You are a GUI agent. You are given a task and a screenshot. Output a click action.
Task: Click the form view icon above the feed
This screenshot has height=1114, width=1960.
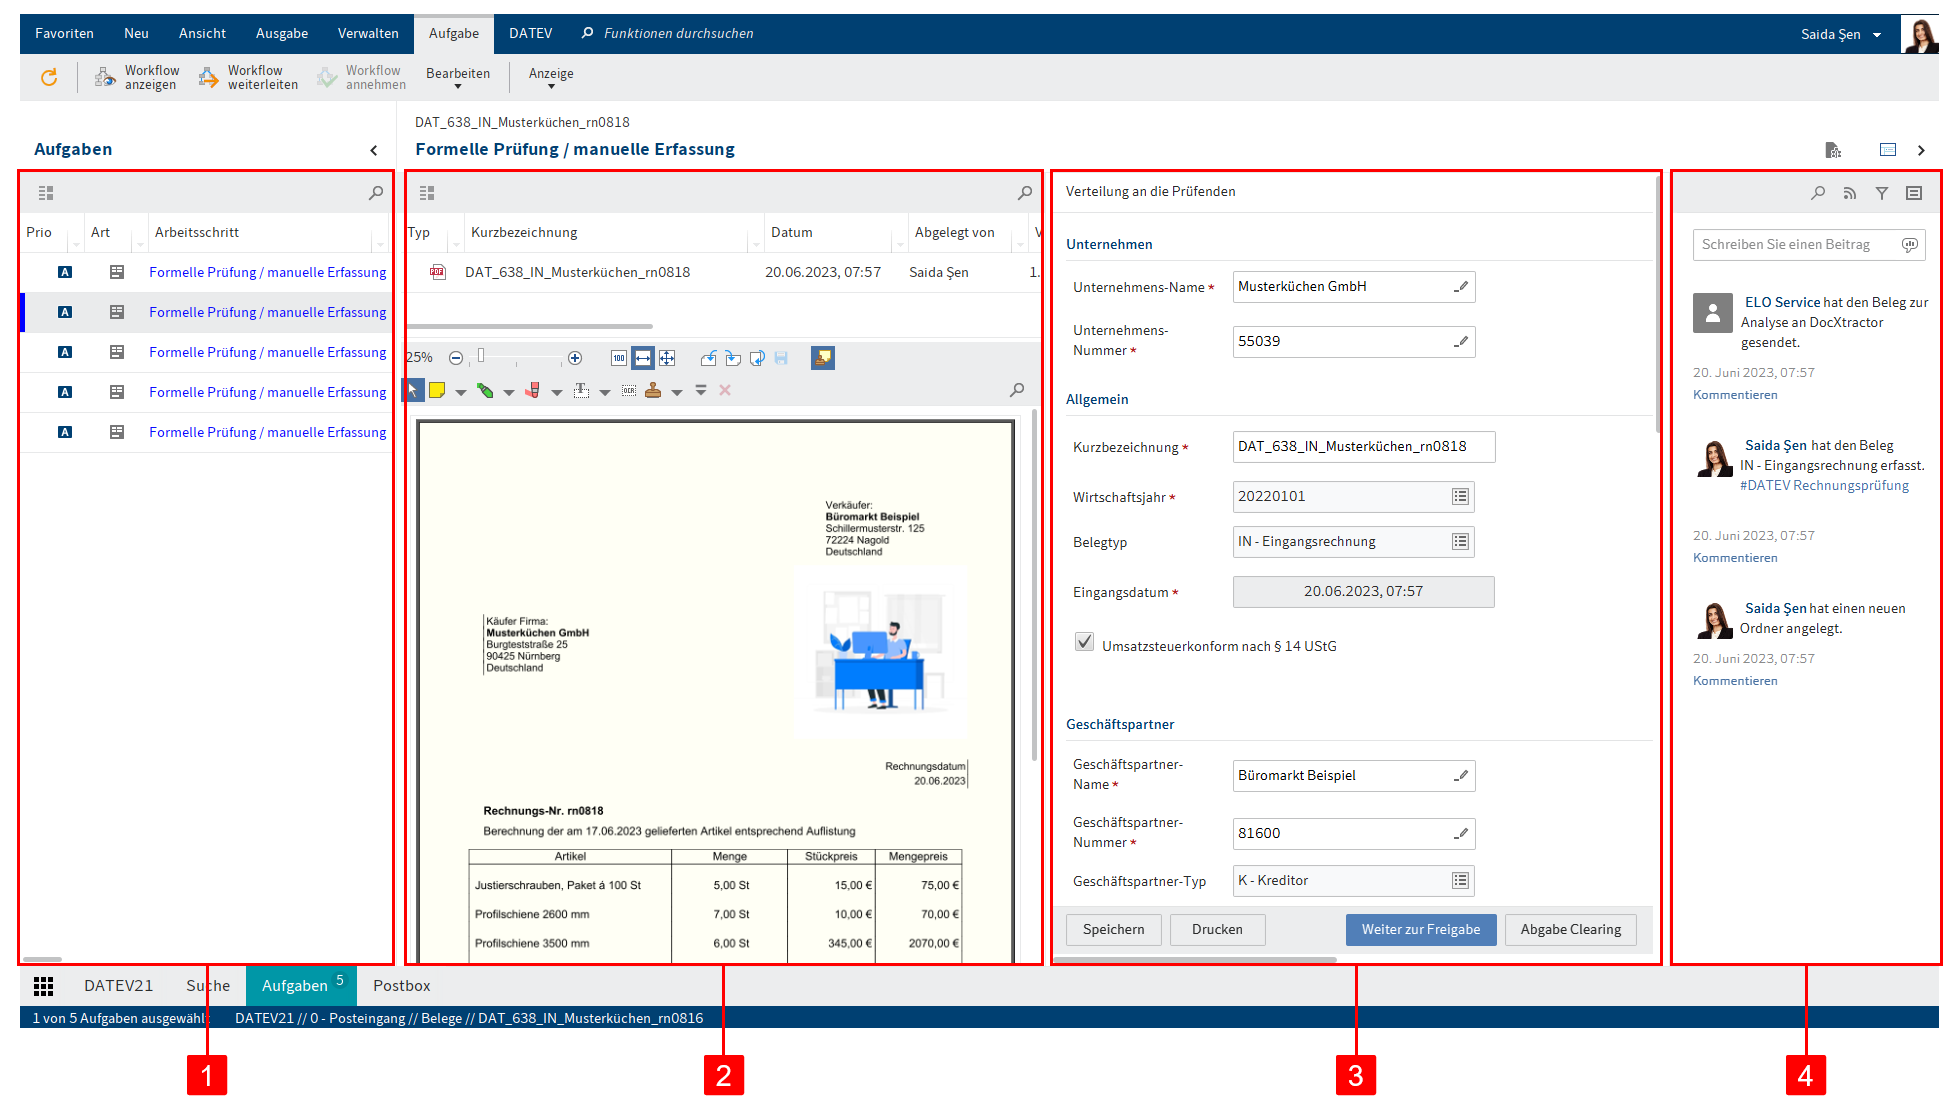tap(1888, 150)
